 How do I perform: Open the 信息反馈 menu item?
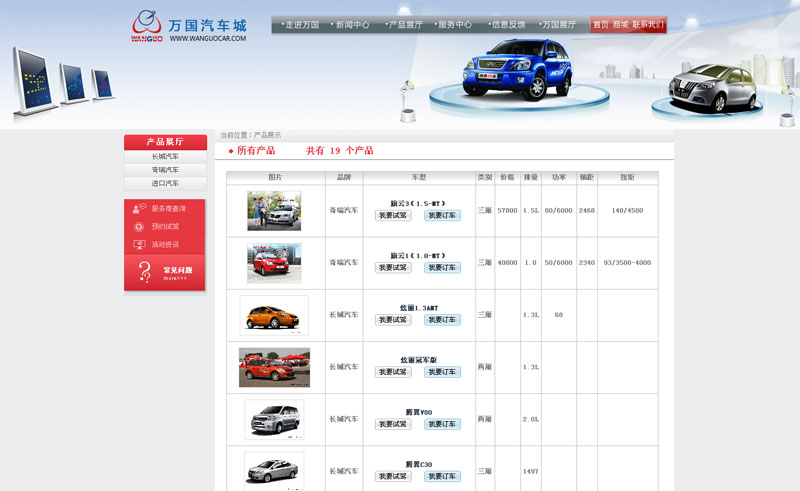pyautogui.click(x=507, y=24)
